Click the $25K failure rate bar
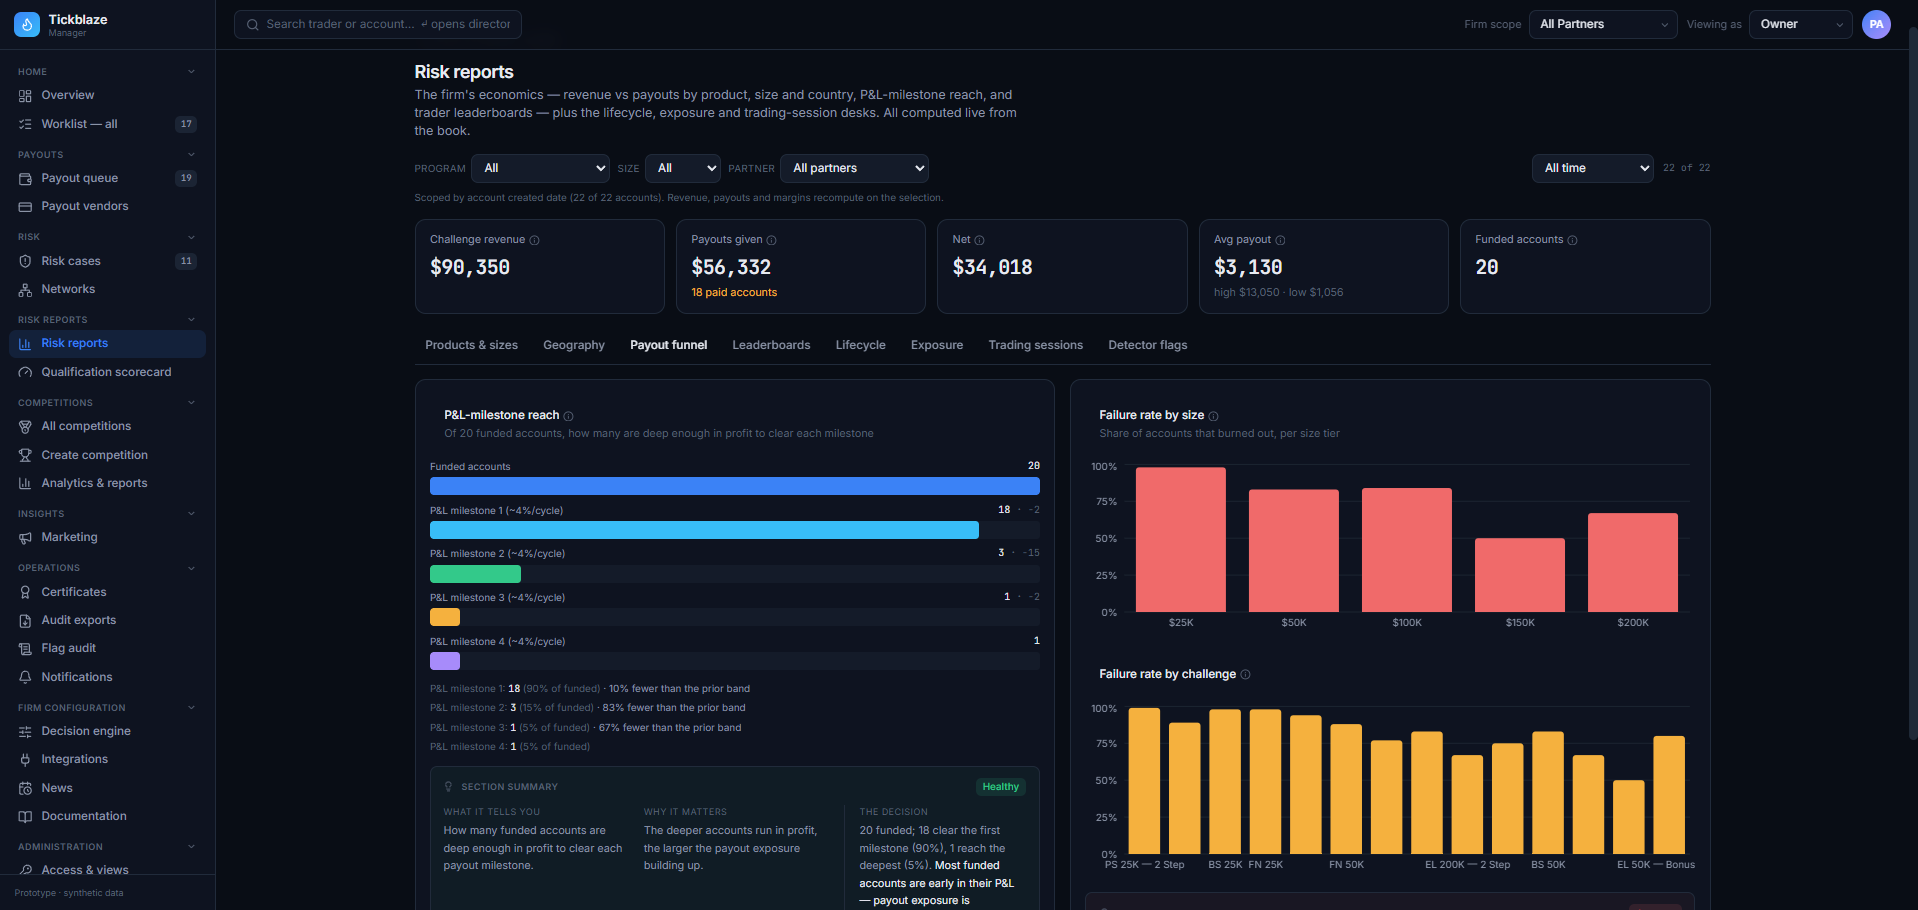Viewport: 1918px width, 910px height. coord(1180,539)
